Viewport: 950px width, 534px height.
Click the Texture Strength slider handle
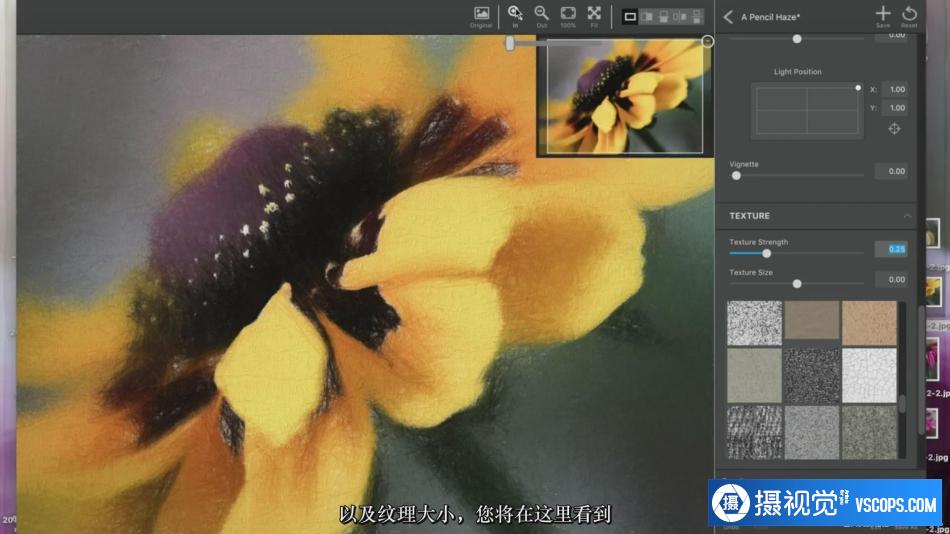(766, 253)
